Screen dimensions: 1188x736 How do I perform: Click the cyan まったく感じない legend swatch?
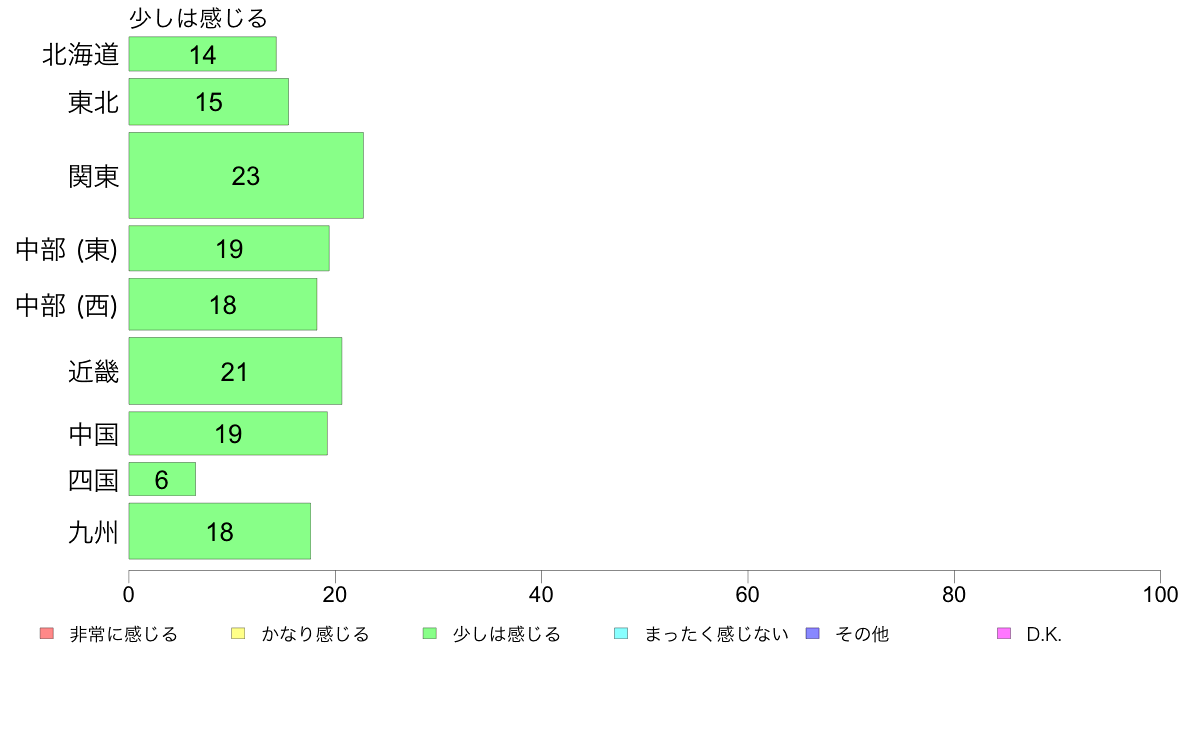[621, 633]
